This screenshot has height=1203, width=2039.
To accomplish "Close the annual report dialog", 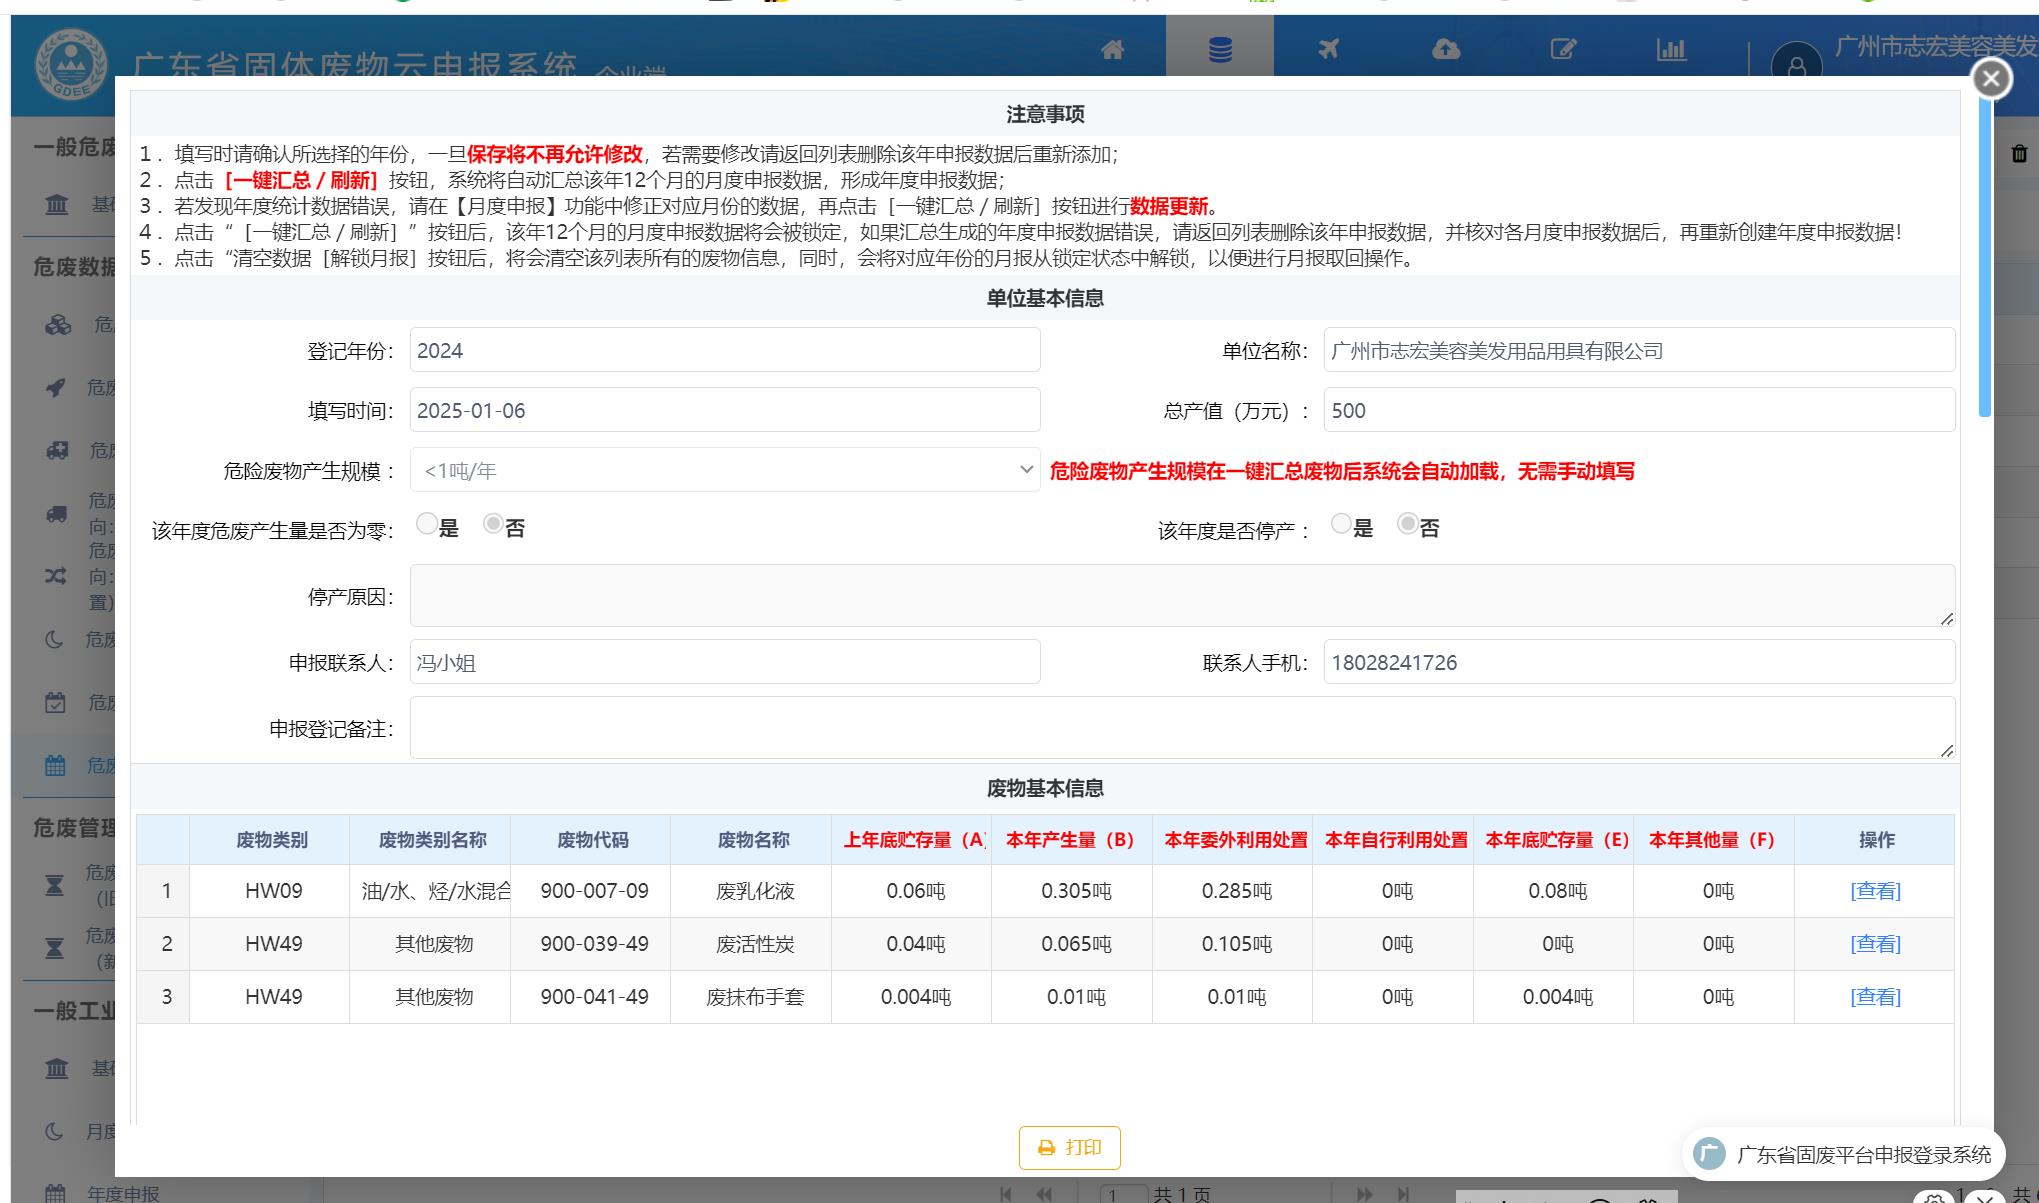I will click(1991, 78).
